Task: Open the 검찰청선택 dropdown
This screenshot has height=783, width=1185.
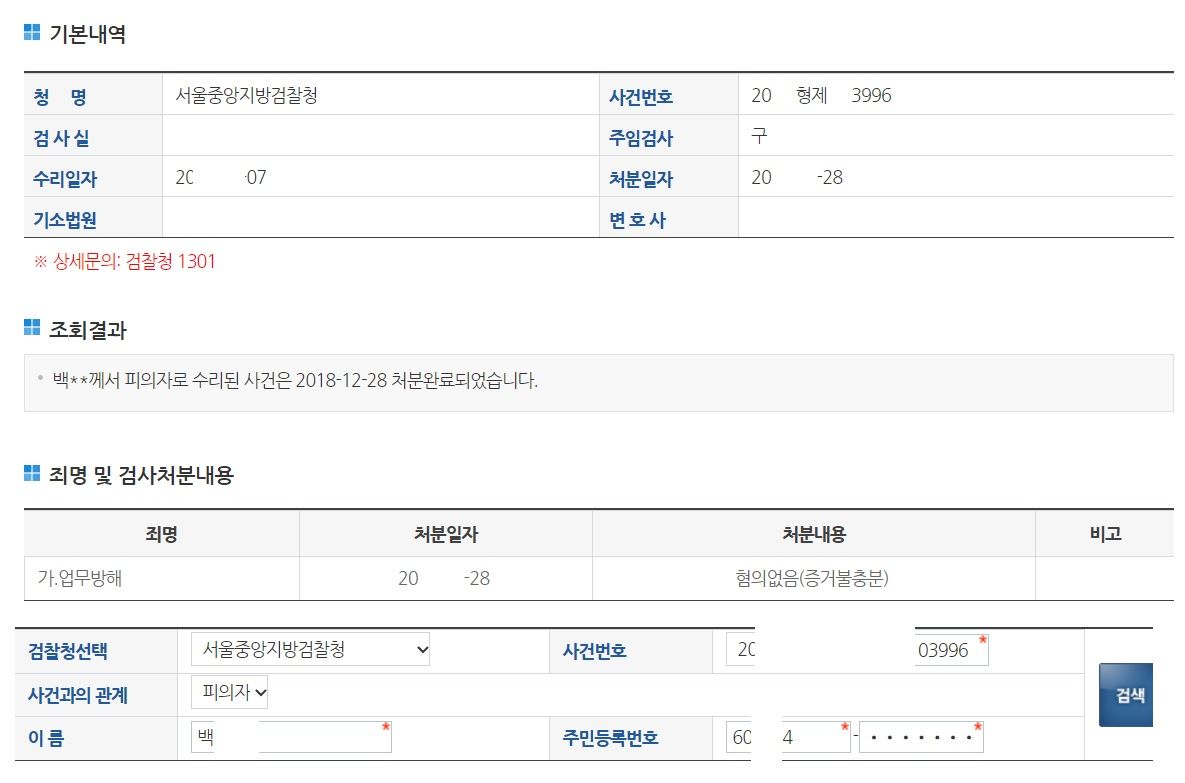Action: [x=311, y=650]
